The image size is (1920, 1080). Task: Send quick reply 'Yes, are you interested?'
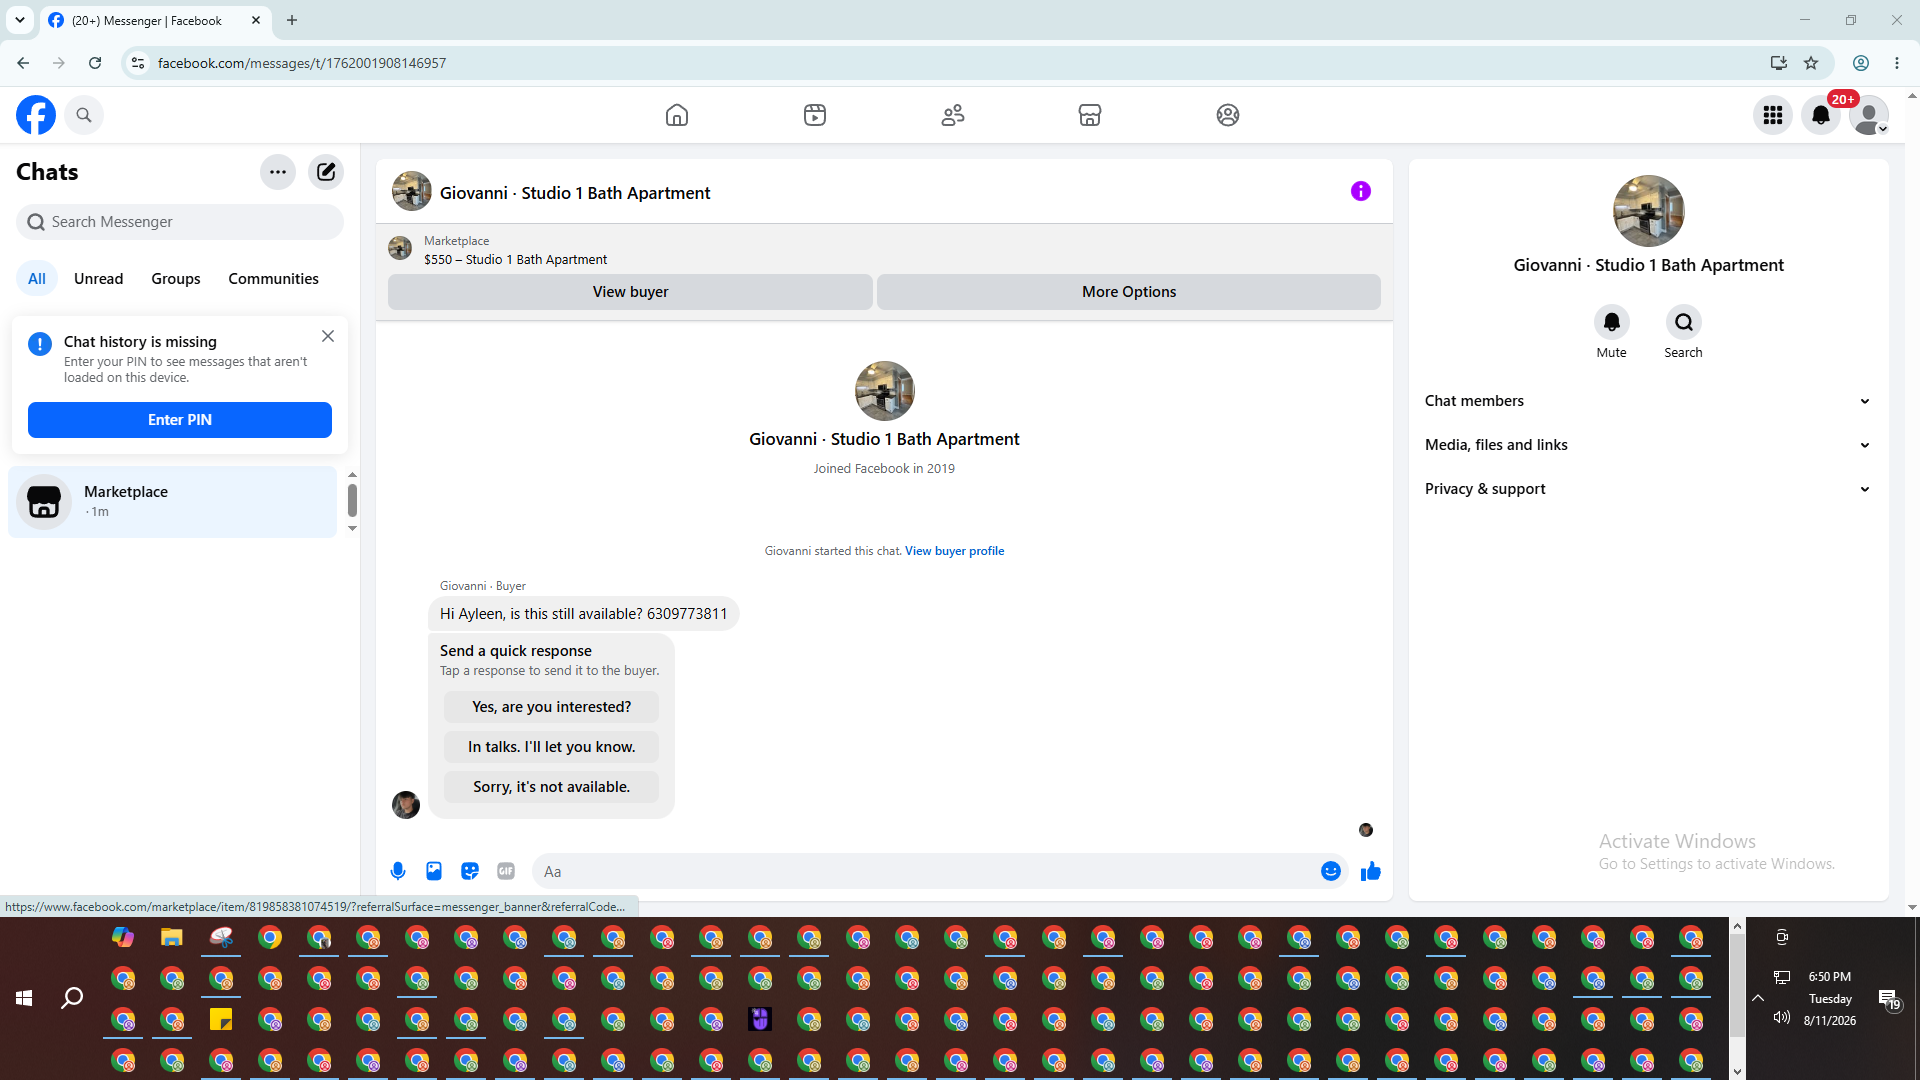(x=552, y=707)
